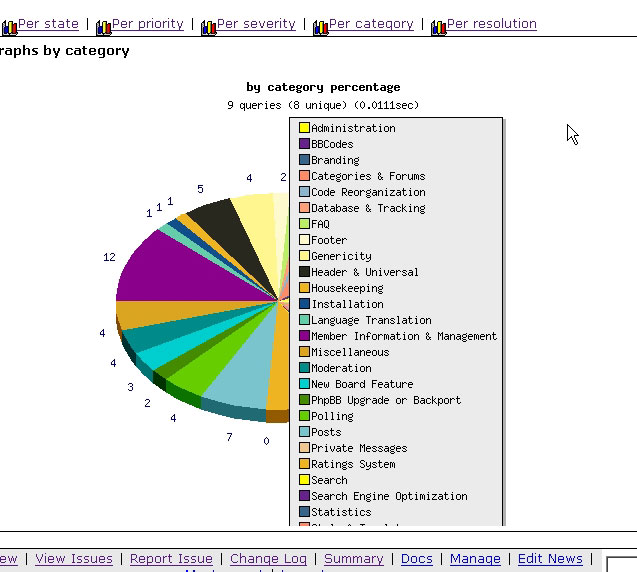637x572 pixels.
Task: Go to the Manage page
Action: point(475,559)
